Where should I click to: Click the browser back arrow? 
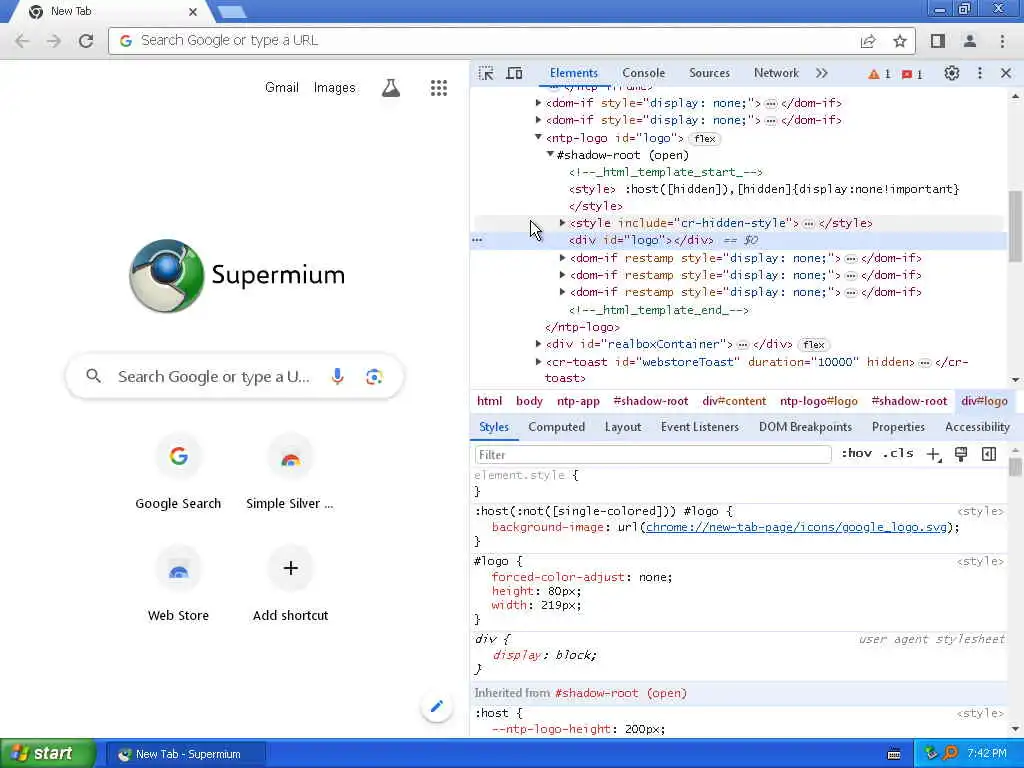coord(22,41)
